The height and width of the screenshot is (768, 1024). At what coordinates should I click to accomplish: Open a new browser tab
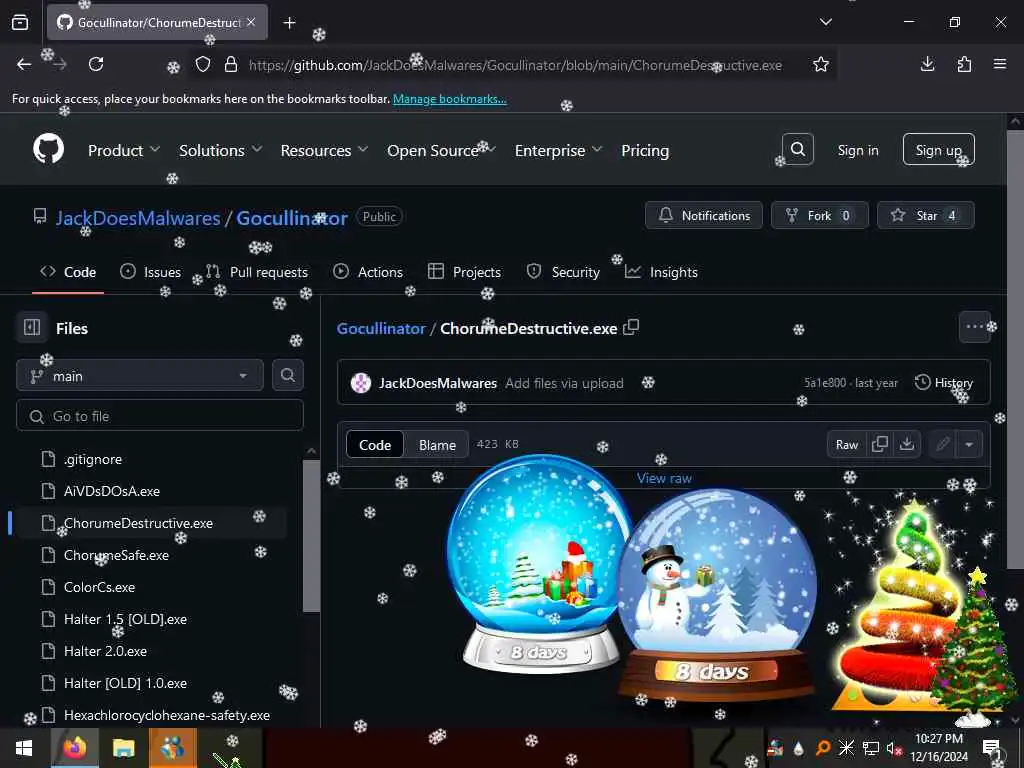pos(289,23)
